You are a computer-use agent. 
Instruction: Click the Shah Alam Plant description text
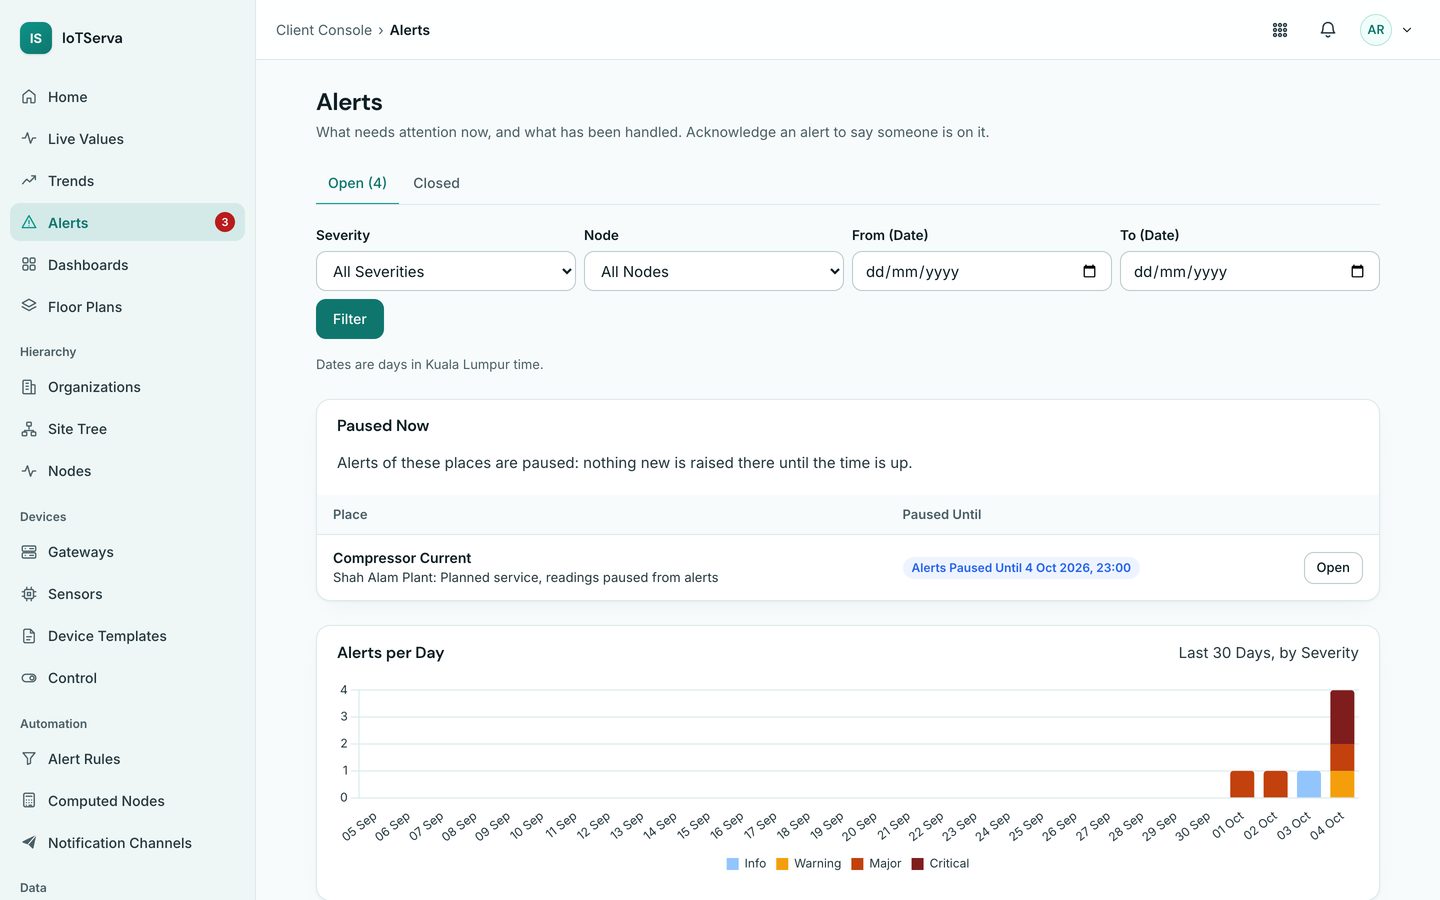525,577
